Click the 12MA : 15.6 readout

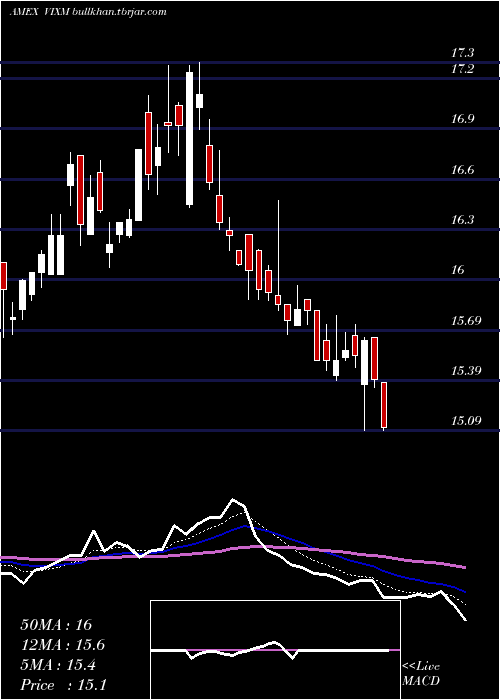(x=63, y=645)
